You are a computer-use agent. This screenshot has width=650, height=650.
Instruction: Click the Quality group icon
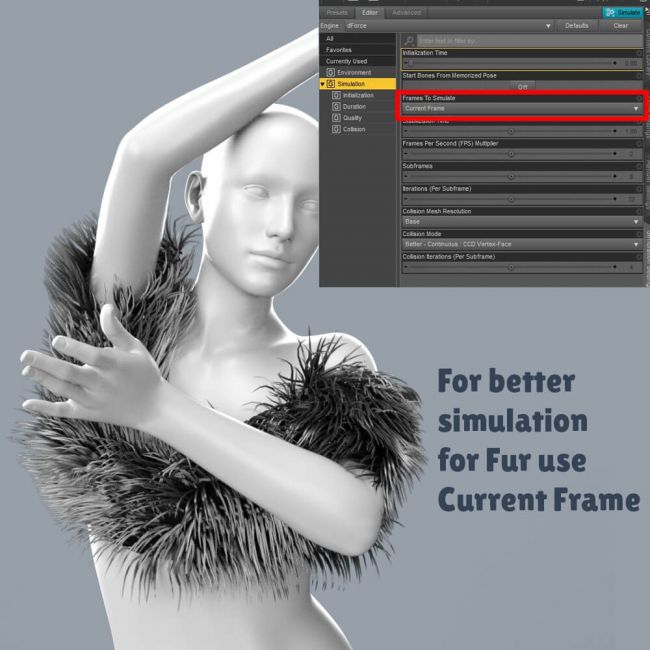pos(336,118)
